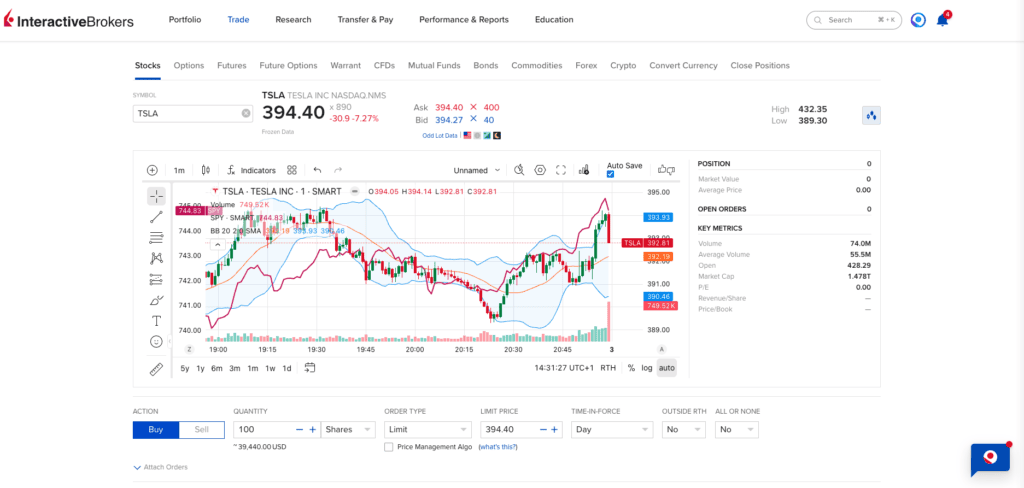Set chart range to 1w
Viewport: 1024px width, 488px height.
270,368
